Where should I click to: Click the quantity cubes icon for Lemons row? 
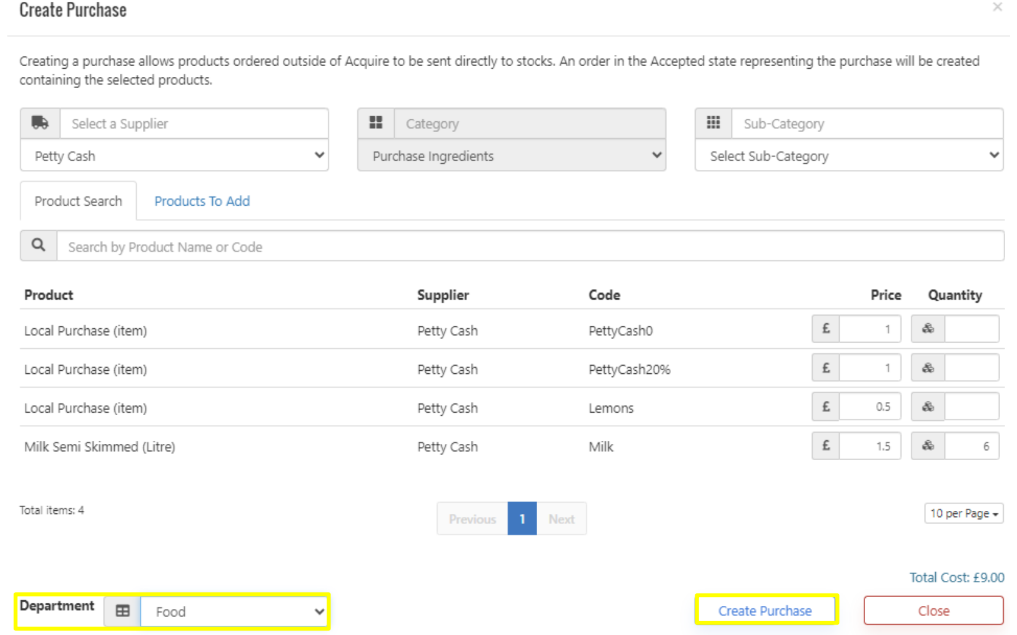pyautogui.click(x=928, y=407)
